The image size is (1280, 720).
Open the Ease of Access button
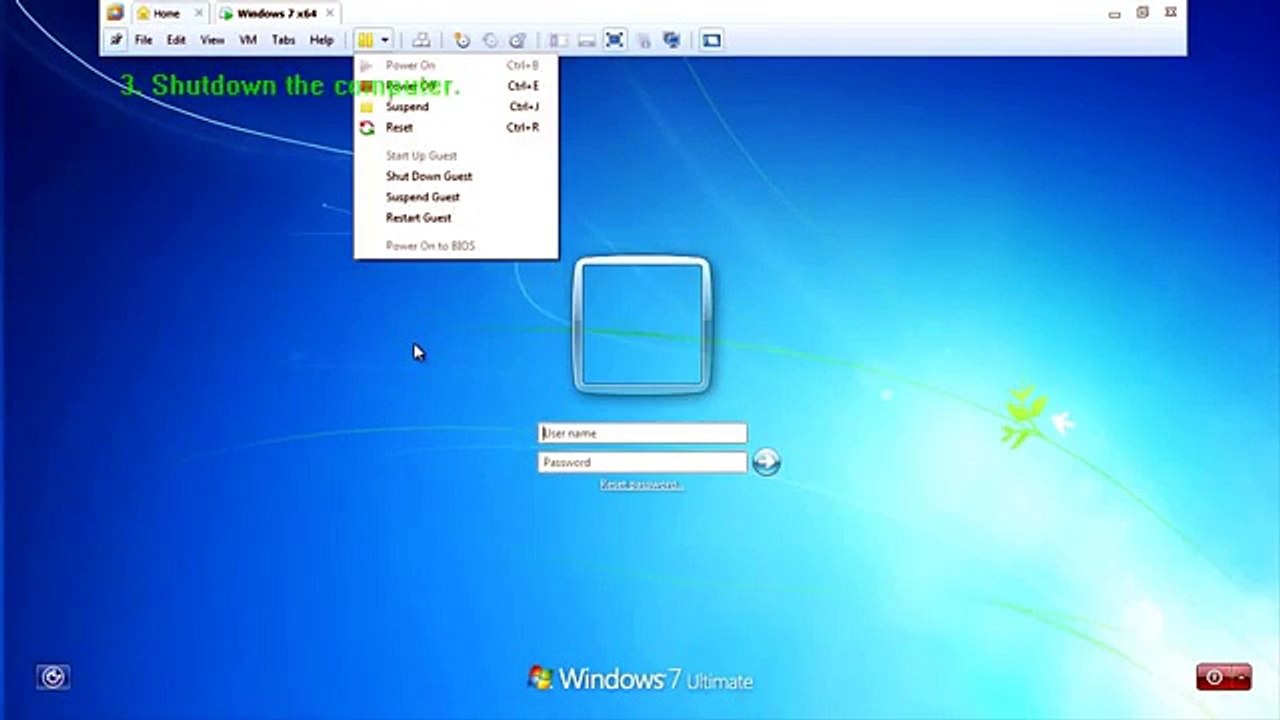coord(53,677)
